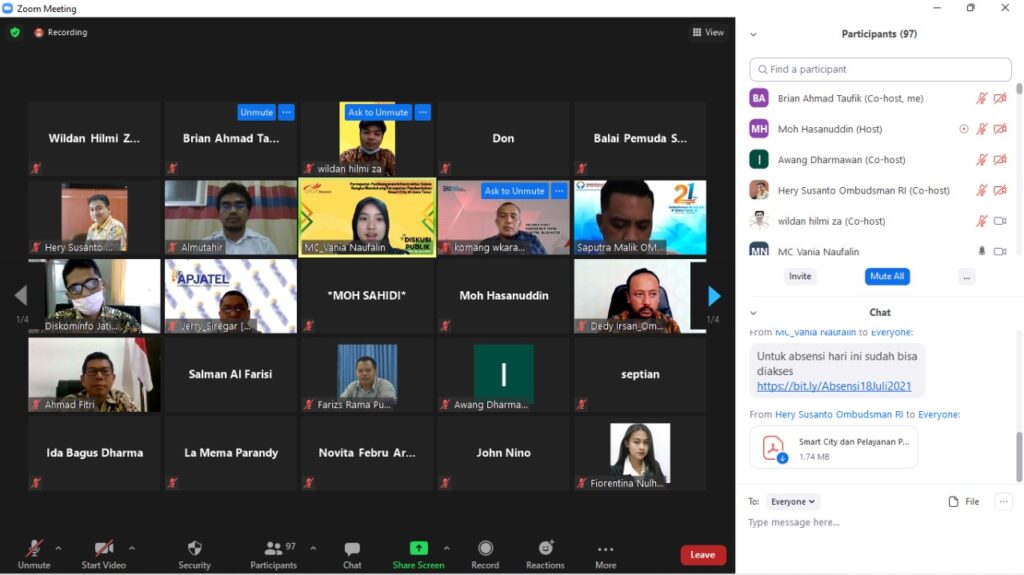1024x575 pixels.
Task: Open the Absensi18Juli2021 link
Action: (834, 386)
